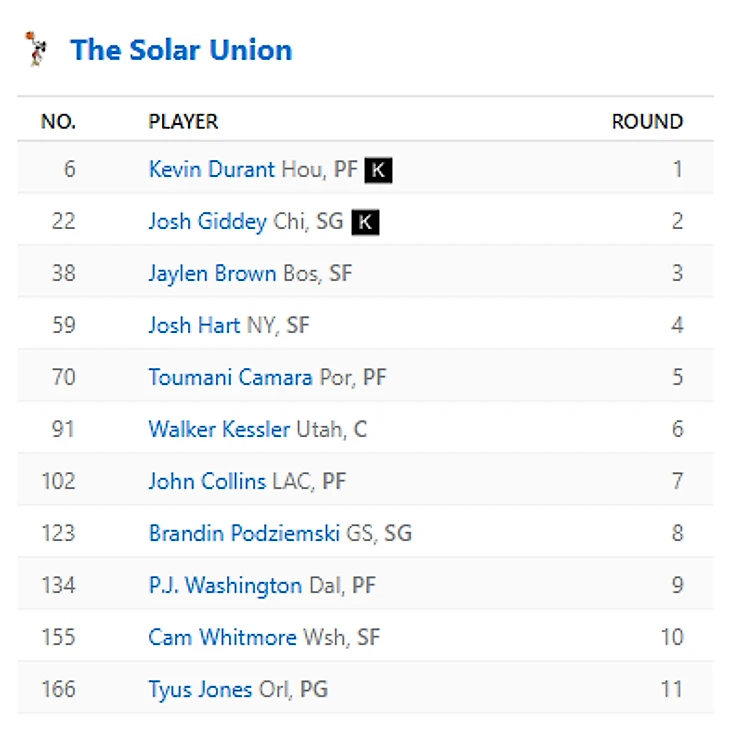Open John Collins player profile

click(x=207, y=481)
